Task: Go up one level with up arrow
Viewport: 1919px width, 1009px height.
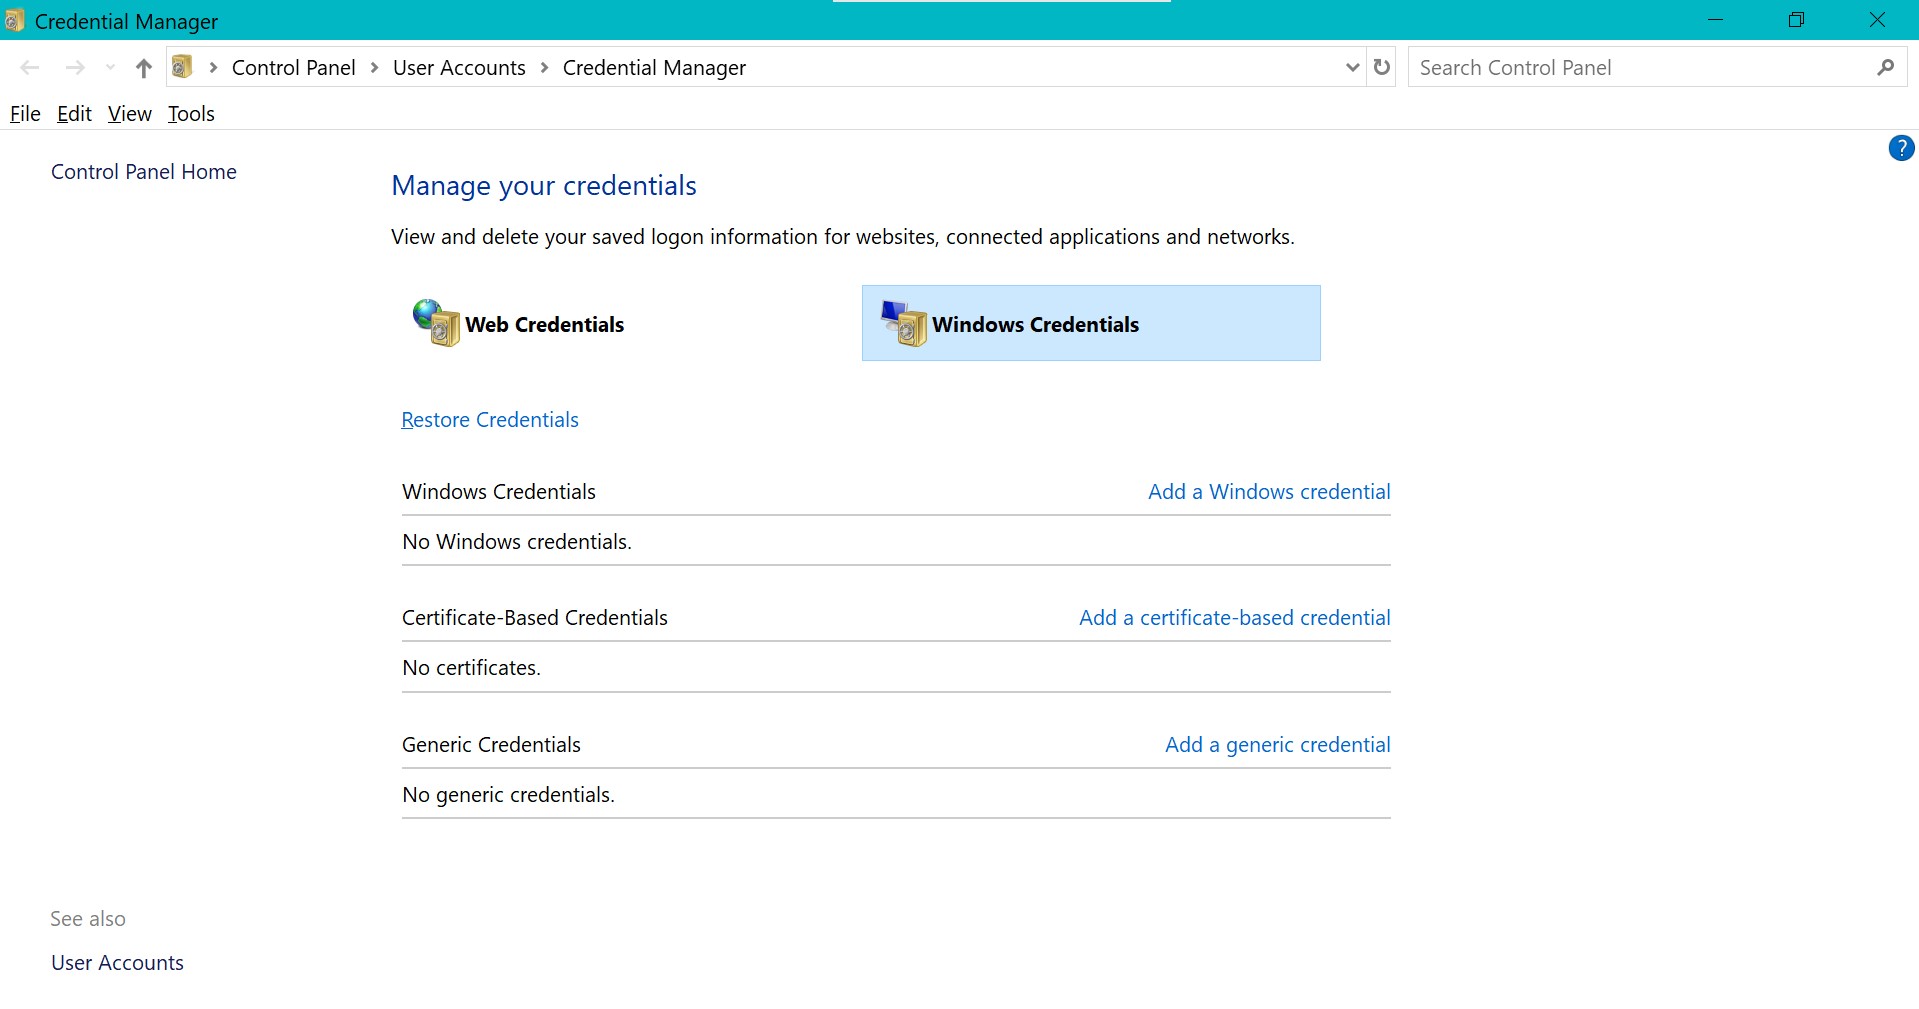Action: click(144, 68)
